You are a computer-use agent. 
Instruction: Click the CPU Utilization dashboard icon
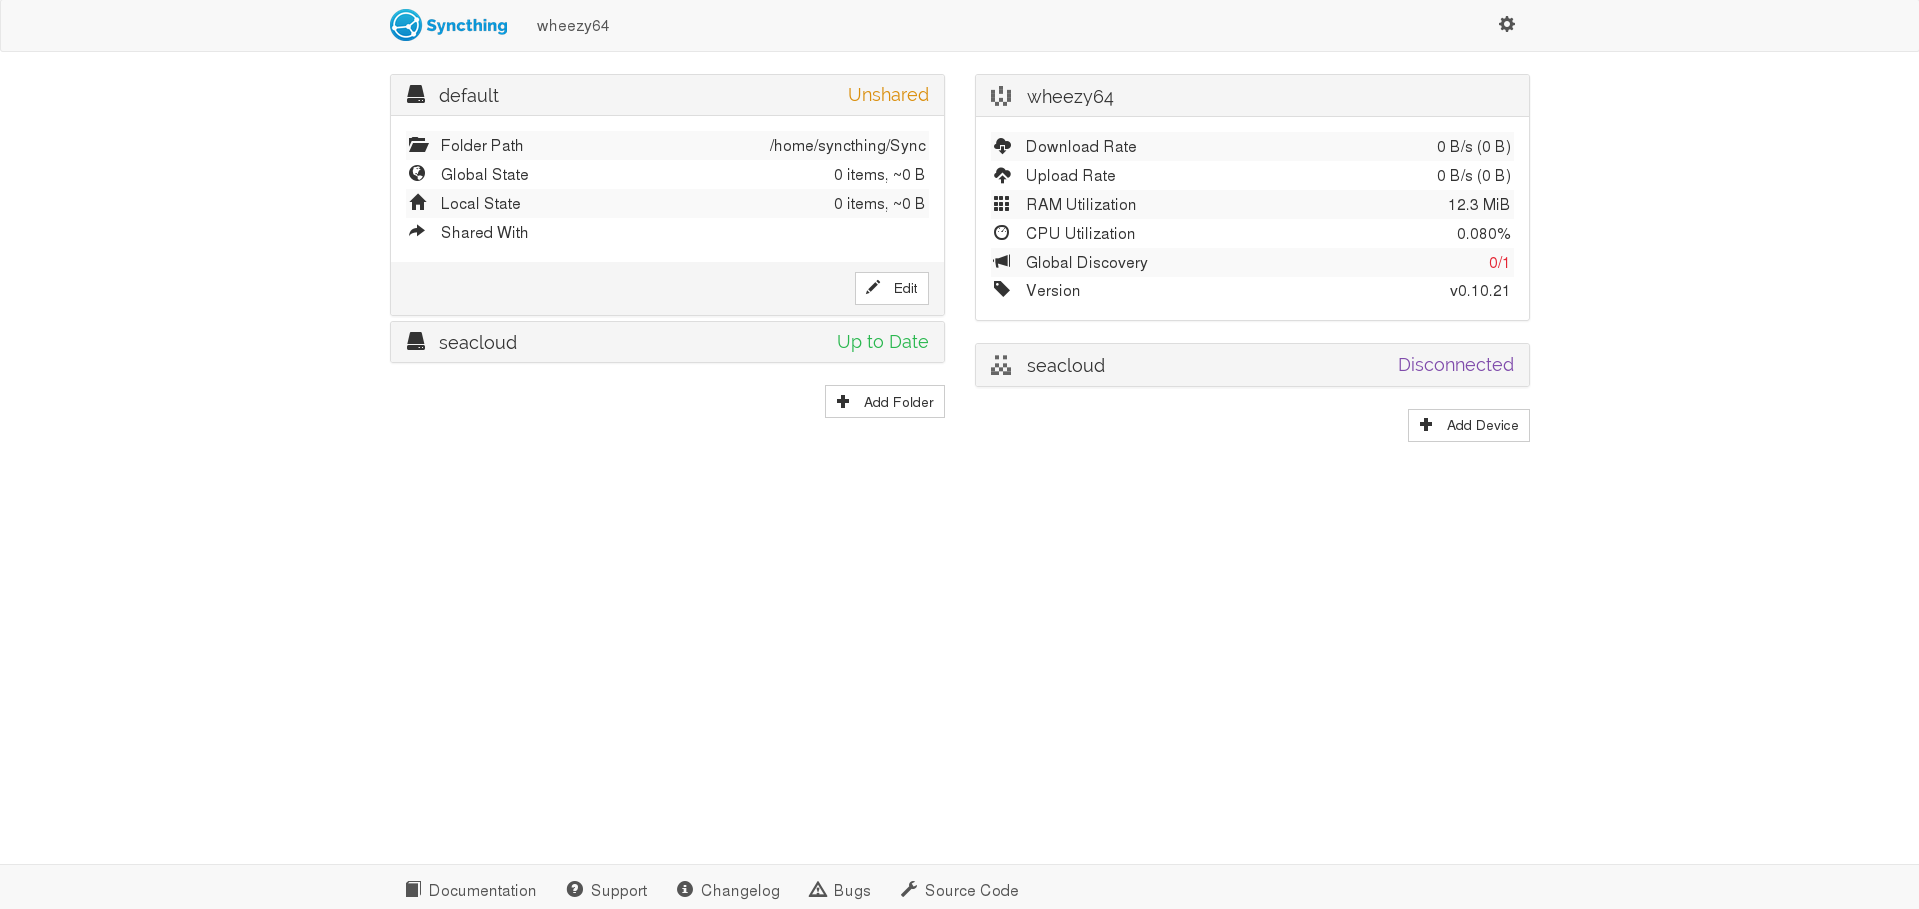[x=1001, y=233]
